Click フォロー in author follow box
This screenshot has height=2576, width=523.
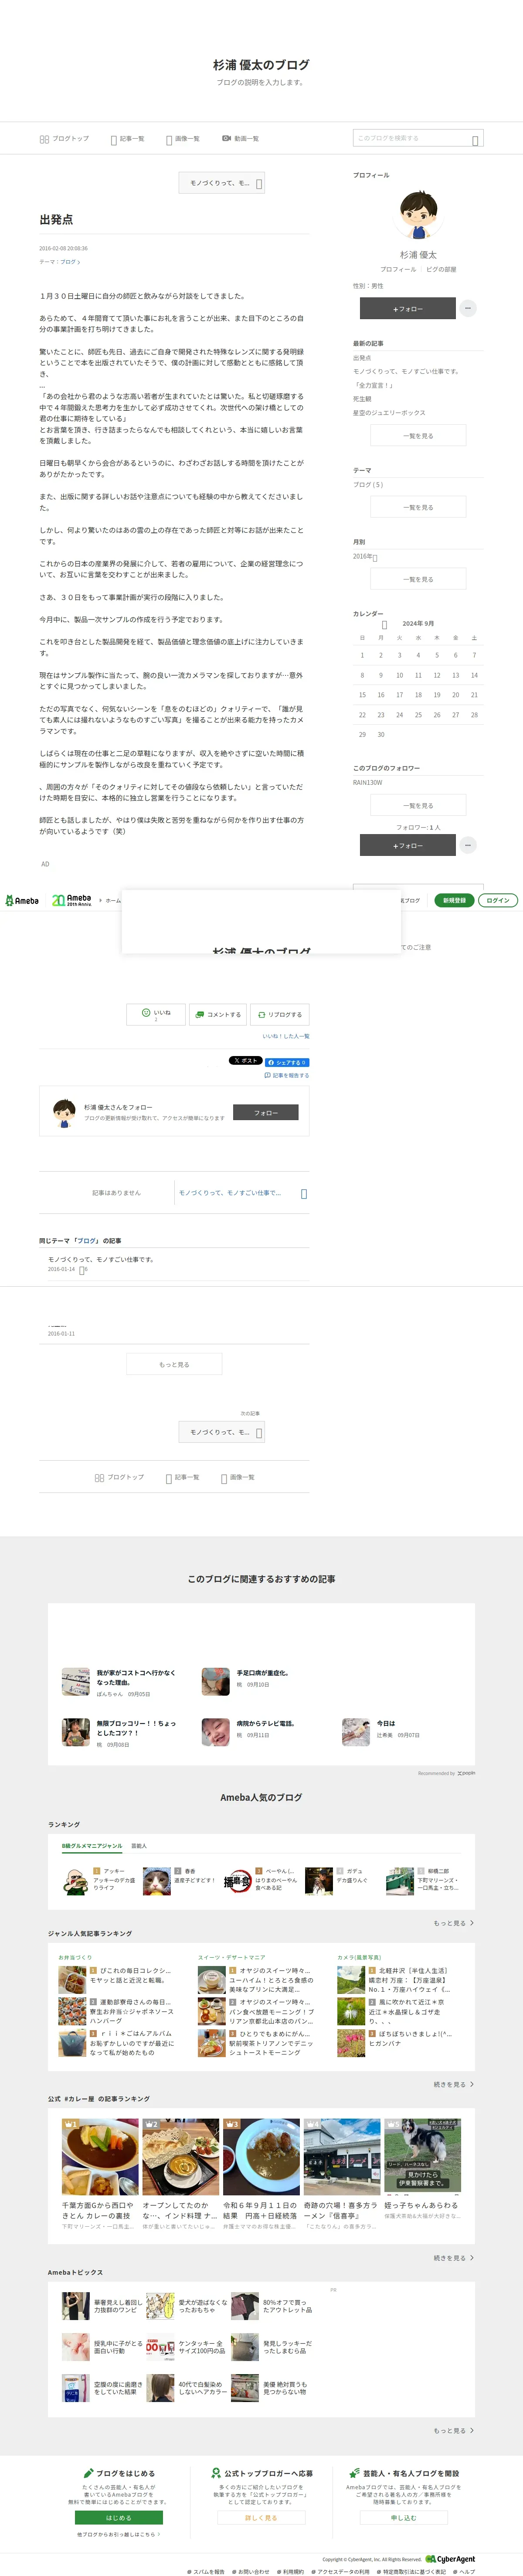pos(265,1112)
